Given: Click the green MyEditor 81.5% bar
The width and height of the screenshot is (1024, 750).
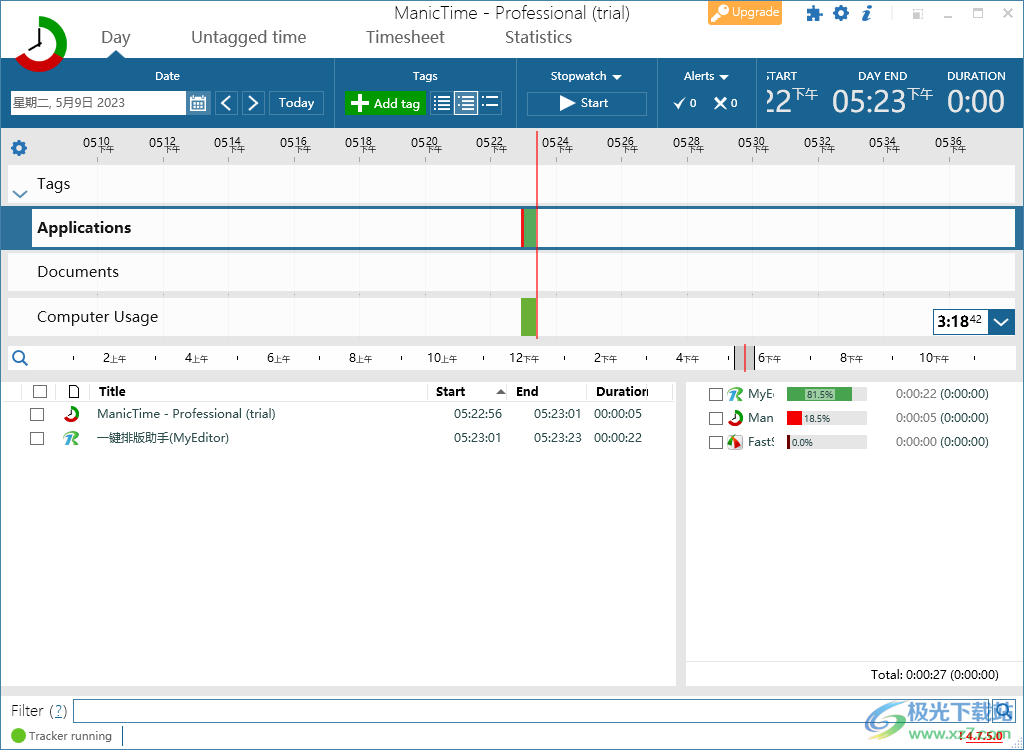Looking at the screenshot, I should 819,394.
